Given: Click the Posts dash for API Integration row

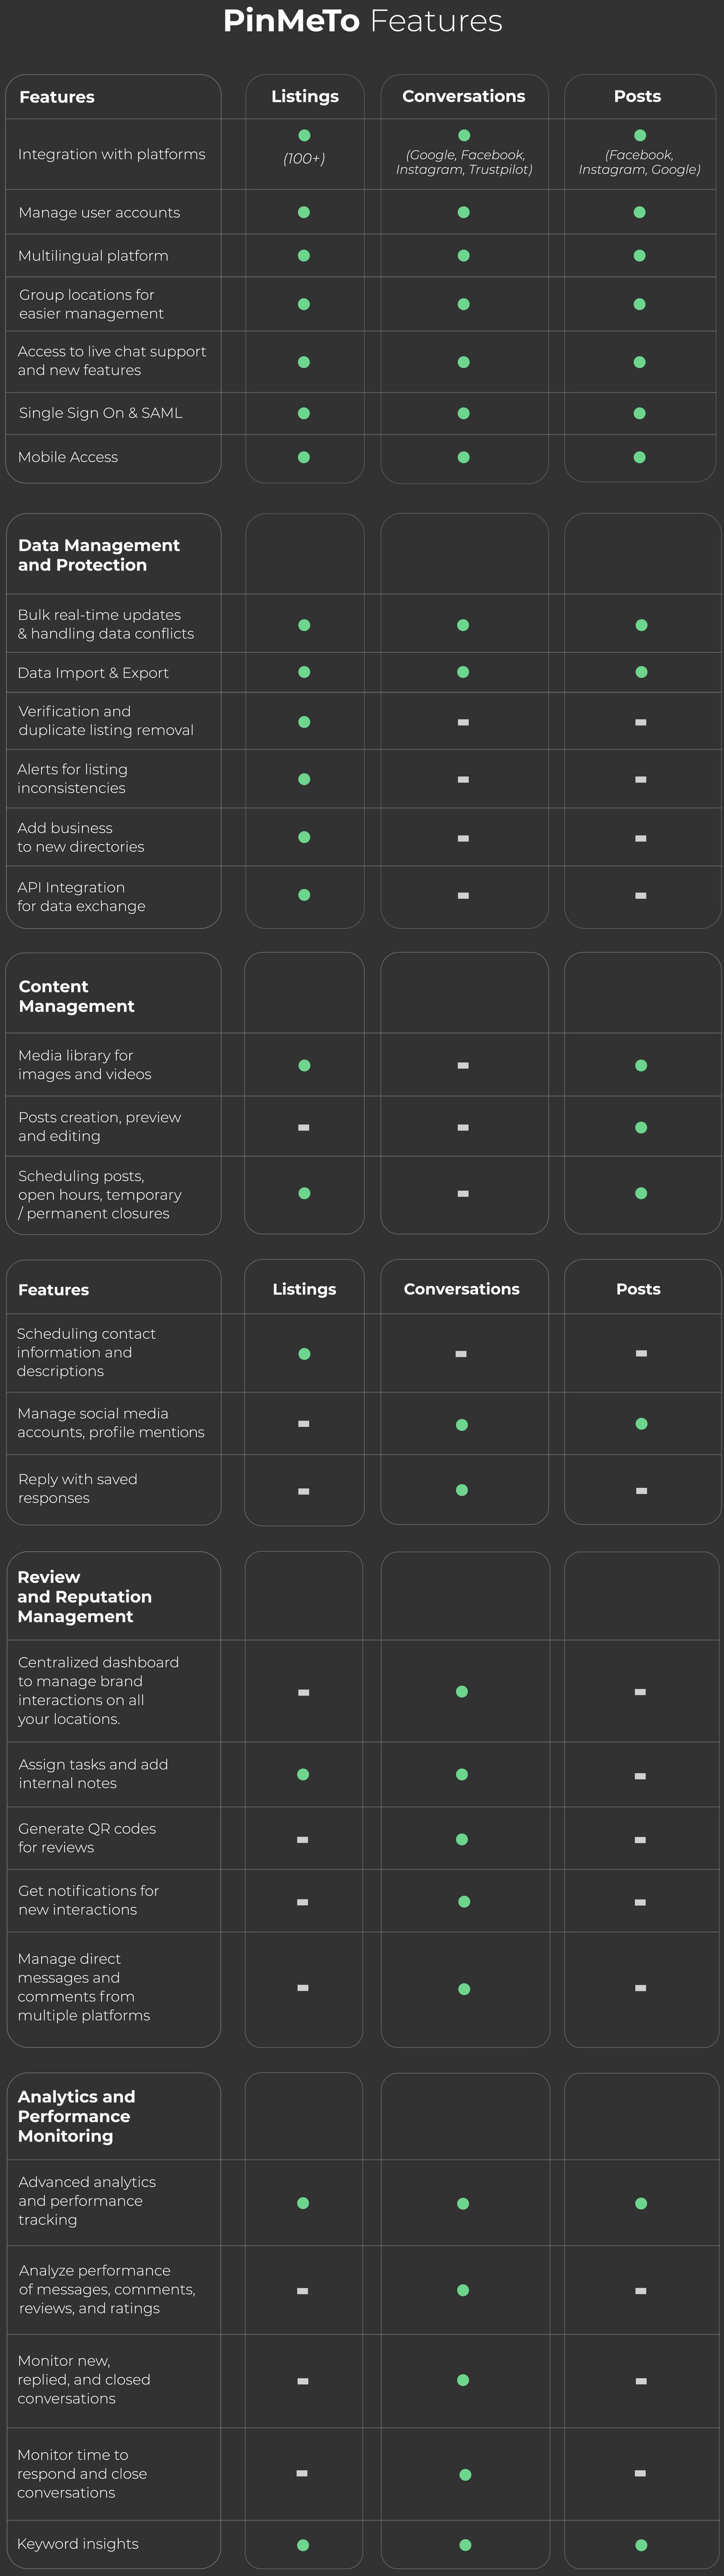Looking at the screenshot, I should 640,896.
